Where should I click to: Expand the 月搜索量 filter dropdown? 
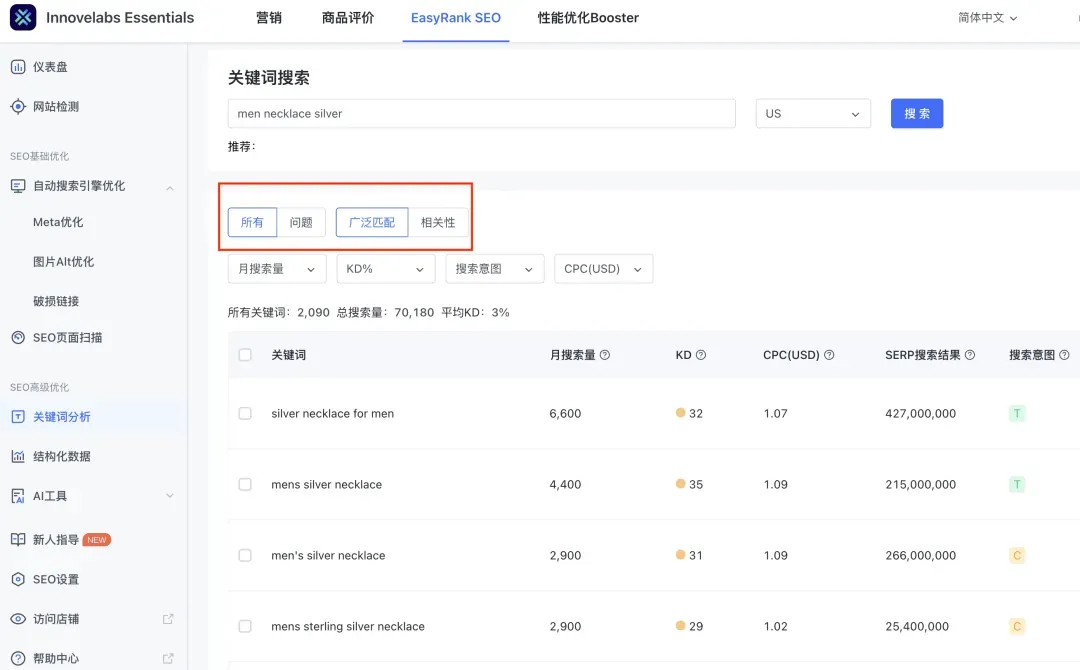[276, 269]
